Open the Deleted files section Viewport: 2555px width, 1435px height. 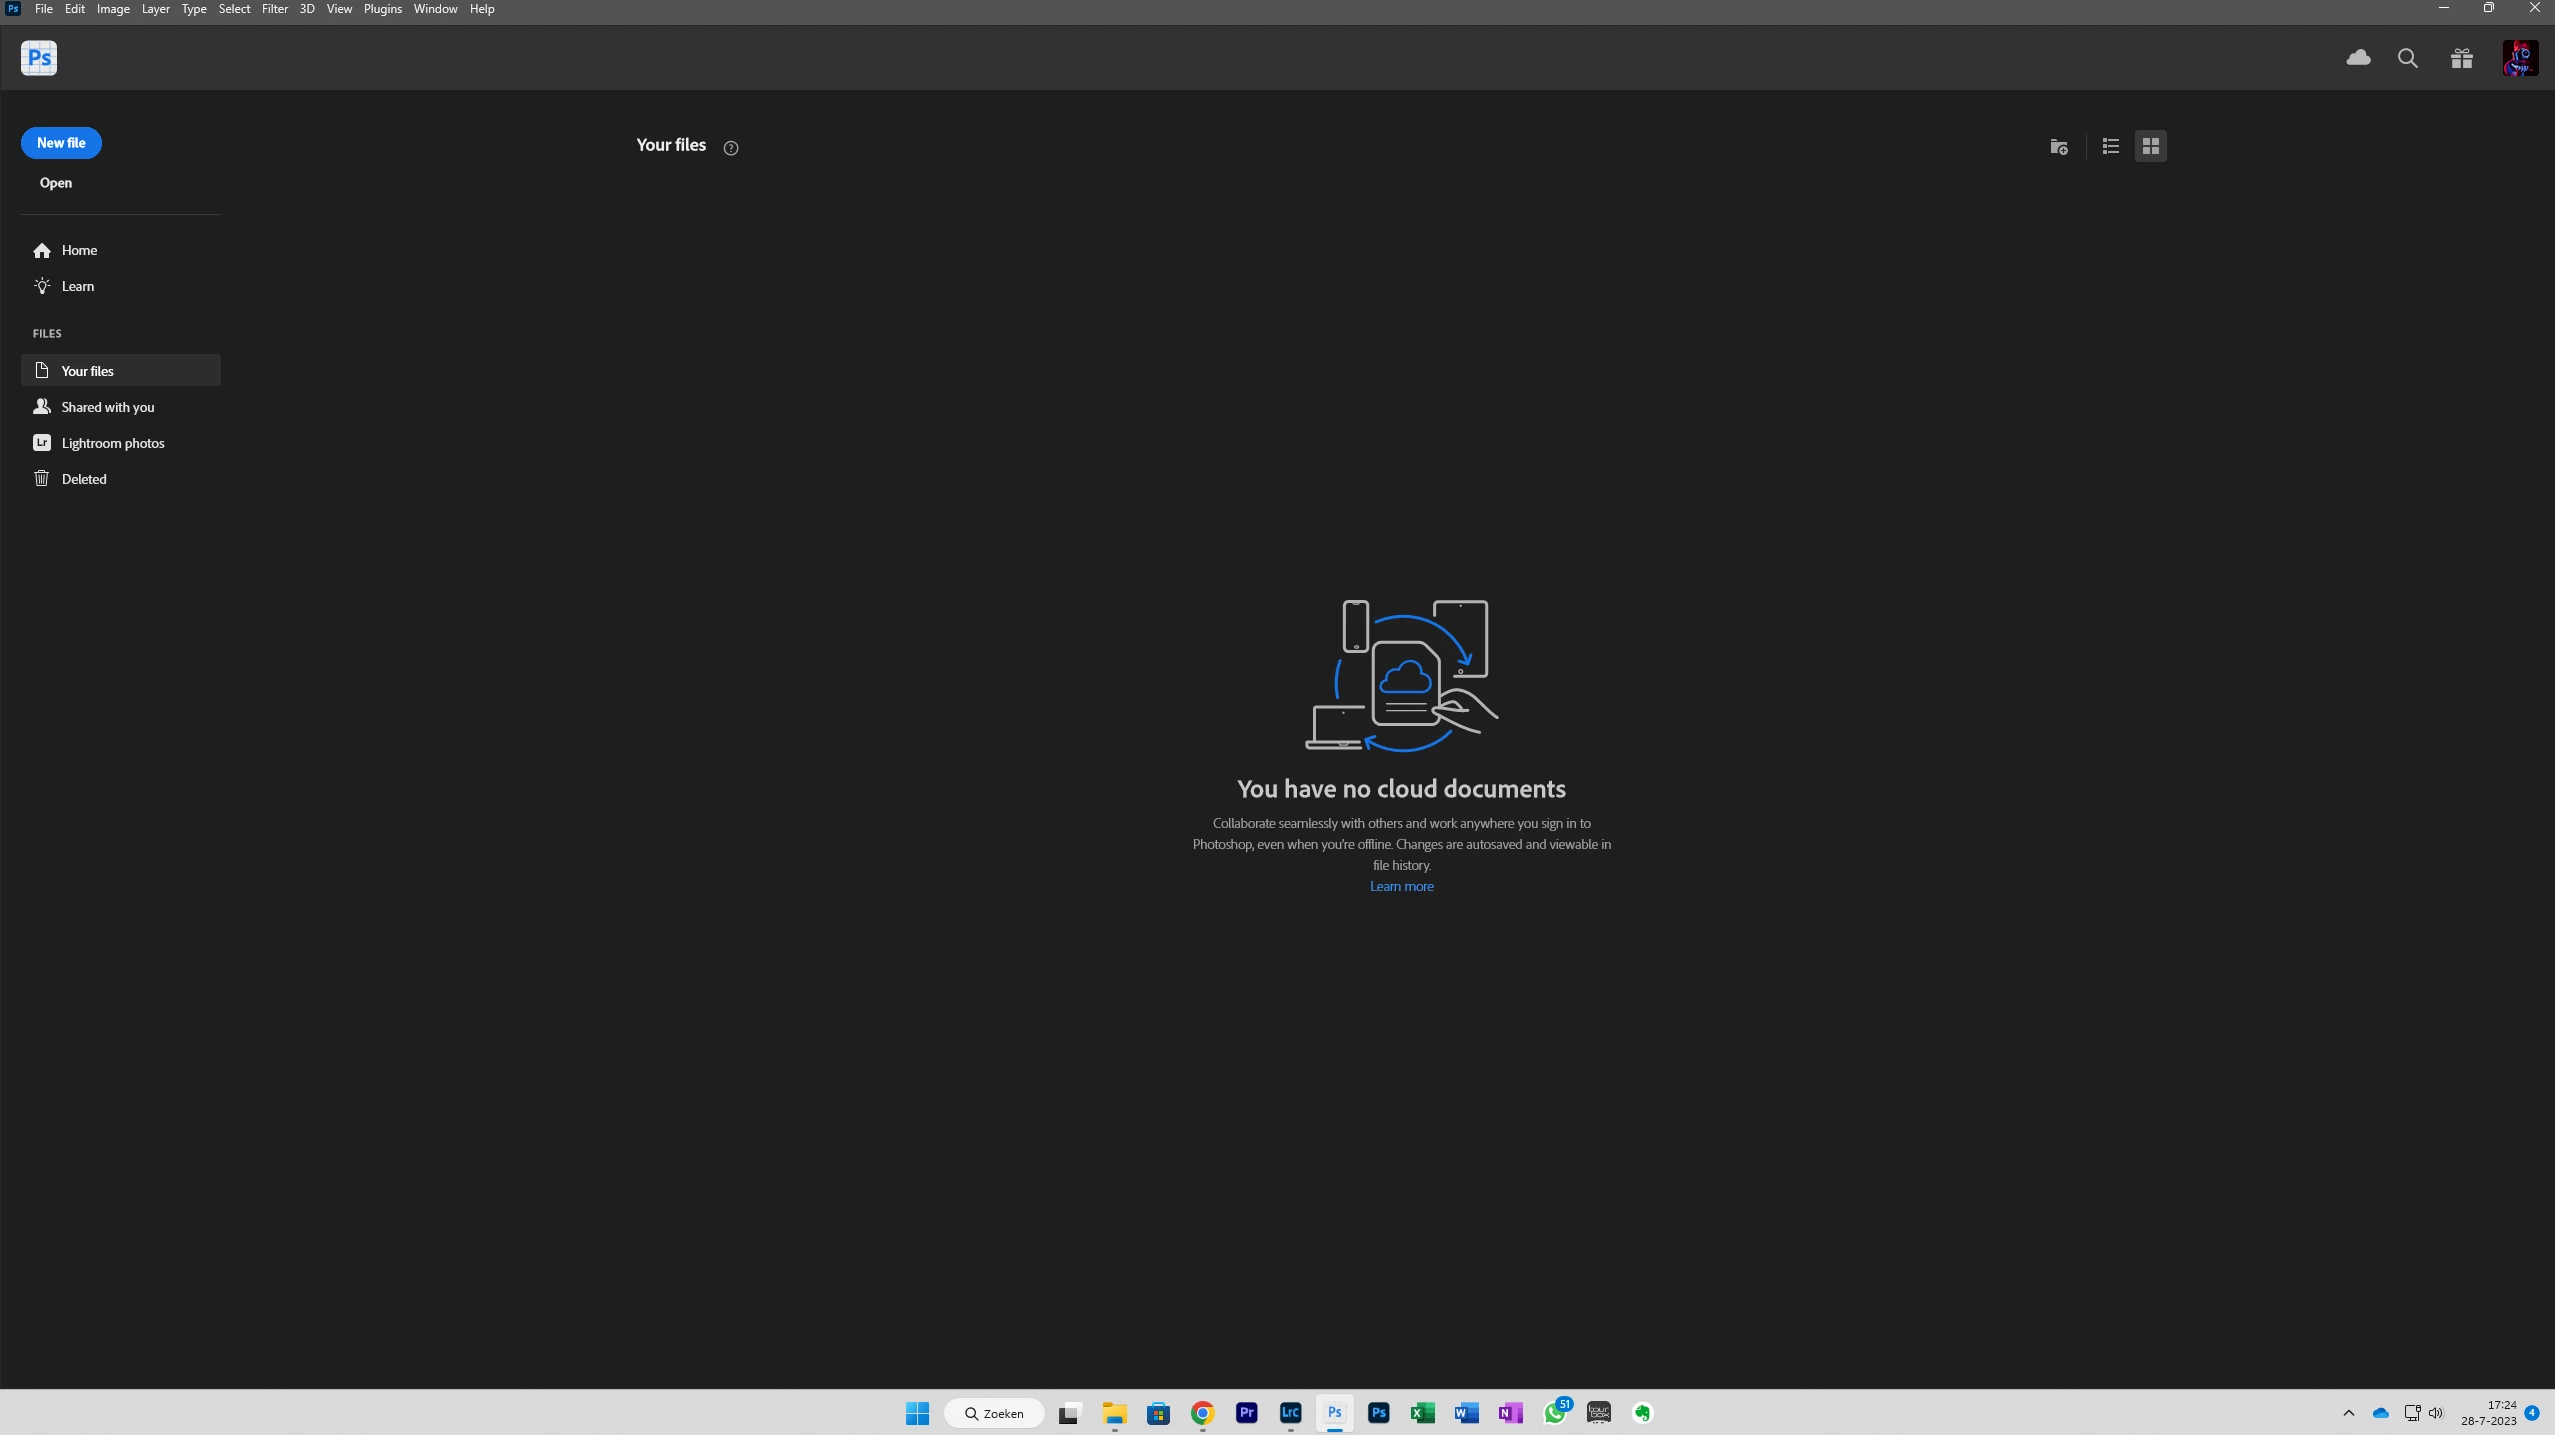tap(84, 479)
